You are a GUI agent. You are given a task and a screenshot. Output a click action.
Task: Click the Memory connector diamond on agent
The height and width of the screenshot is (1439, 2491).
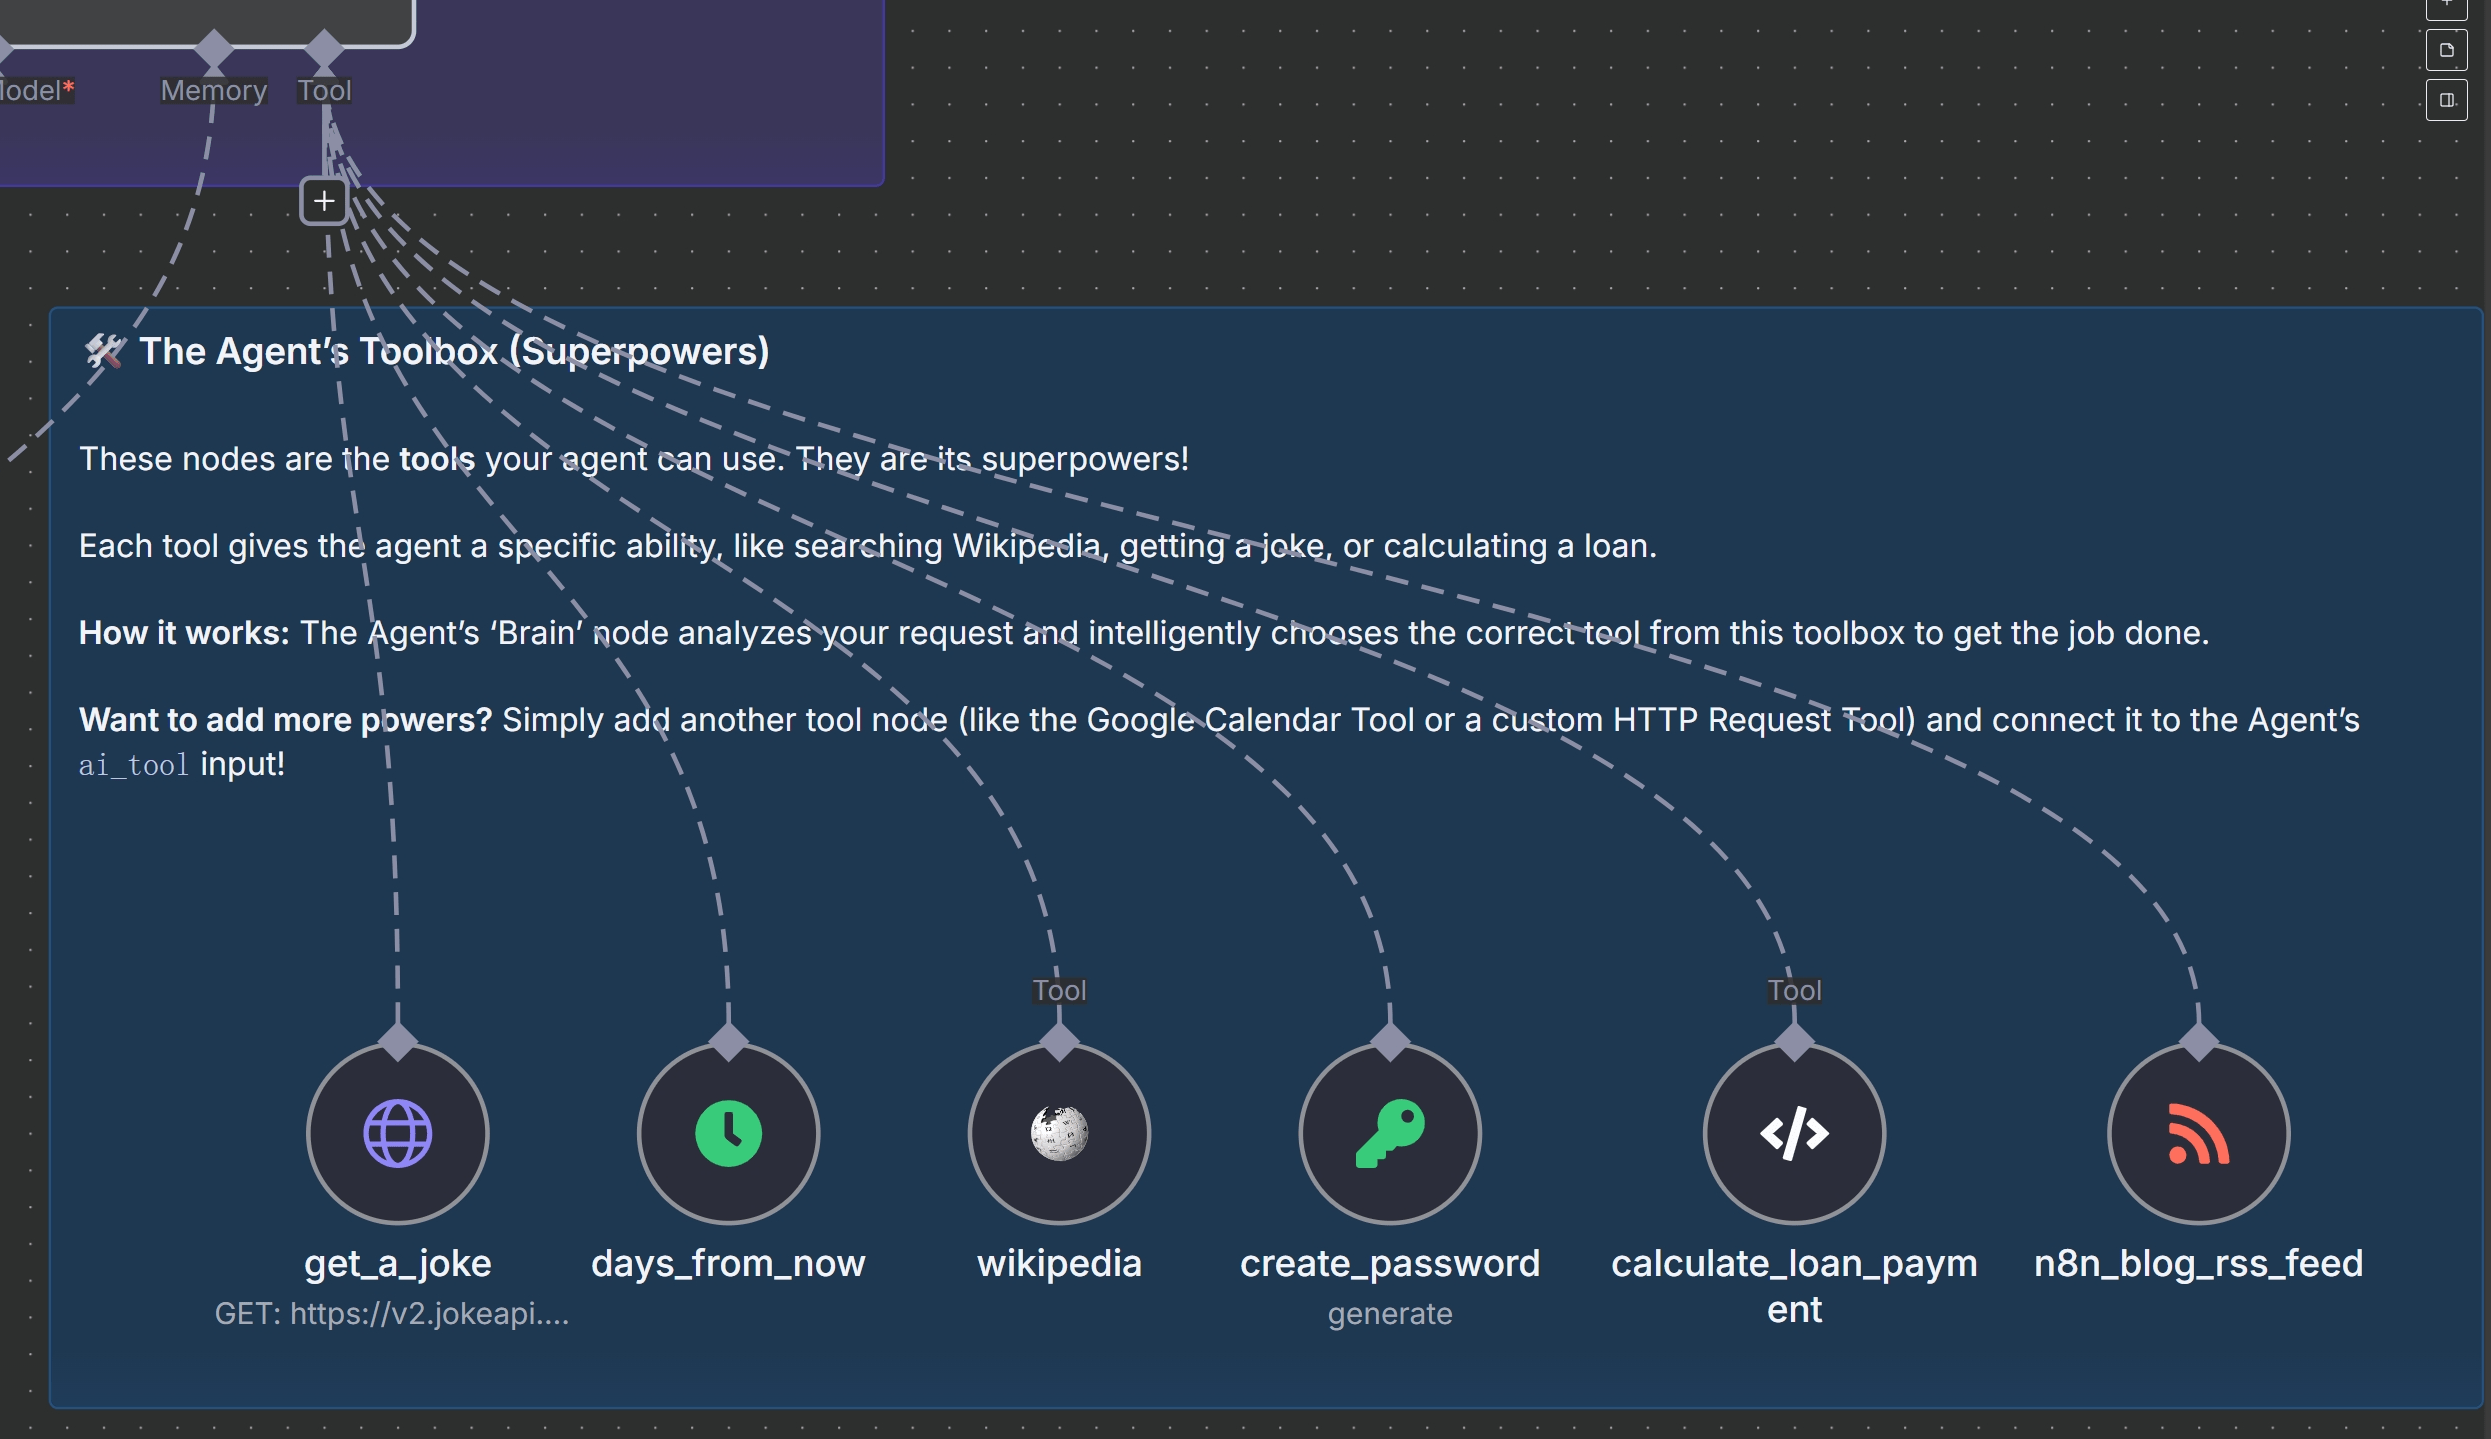pyautogui.click(x=214, y=47)
